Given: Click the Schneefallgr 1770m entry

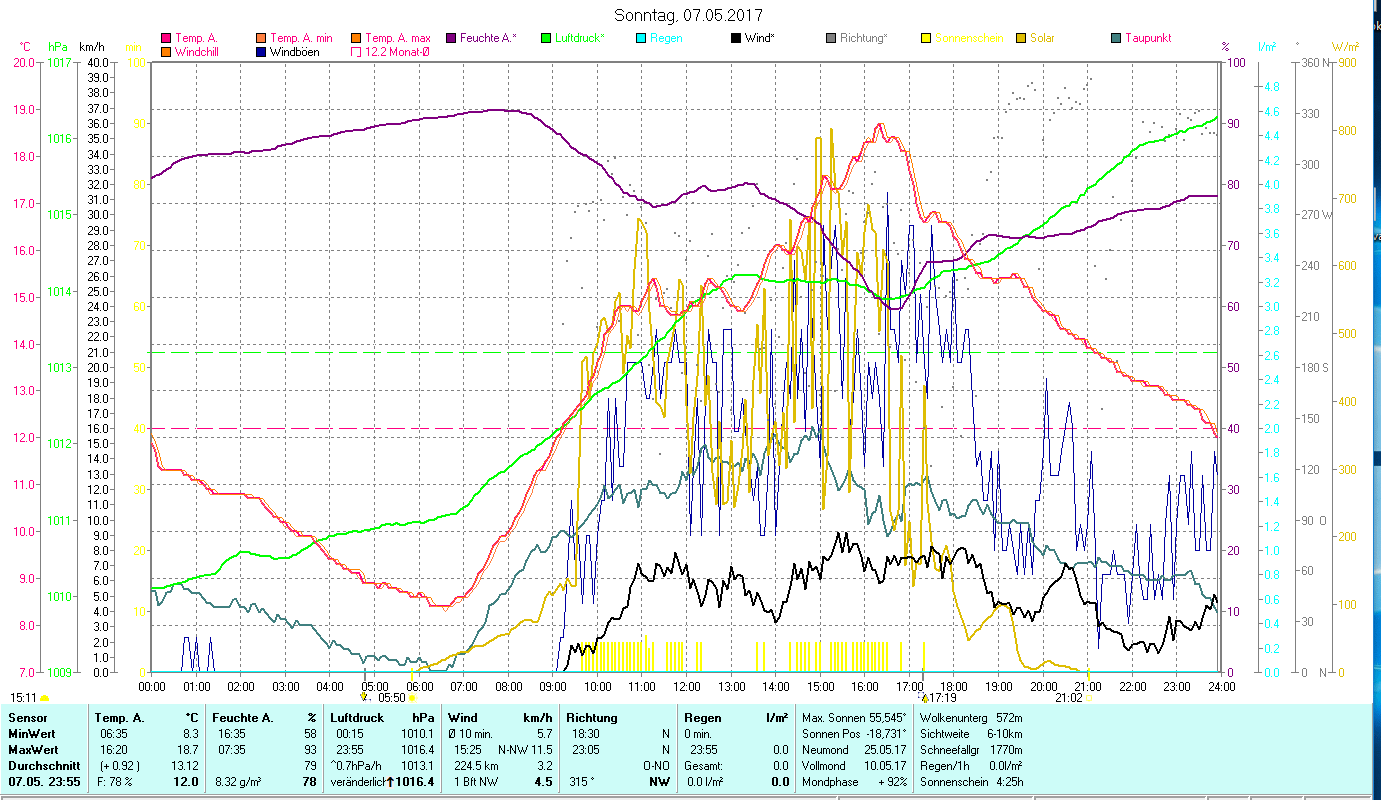Looking at the screenshot, I should coord(972,750).
